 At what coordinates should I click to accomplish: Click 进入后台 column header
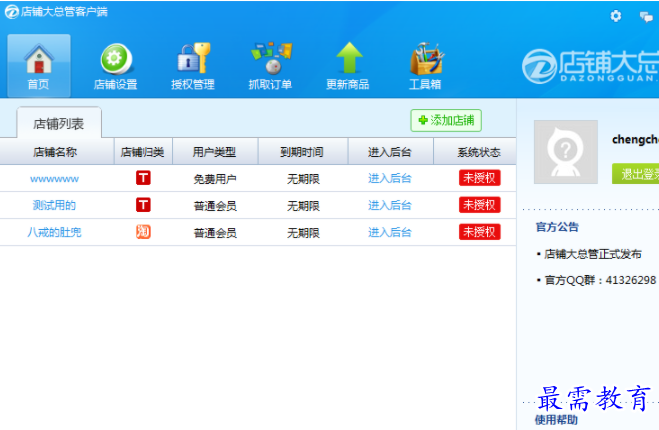click(390, 152)
